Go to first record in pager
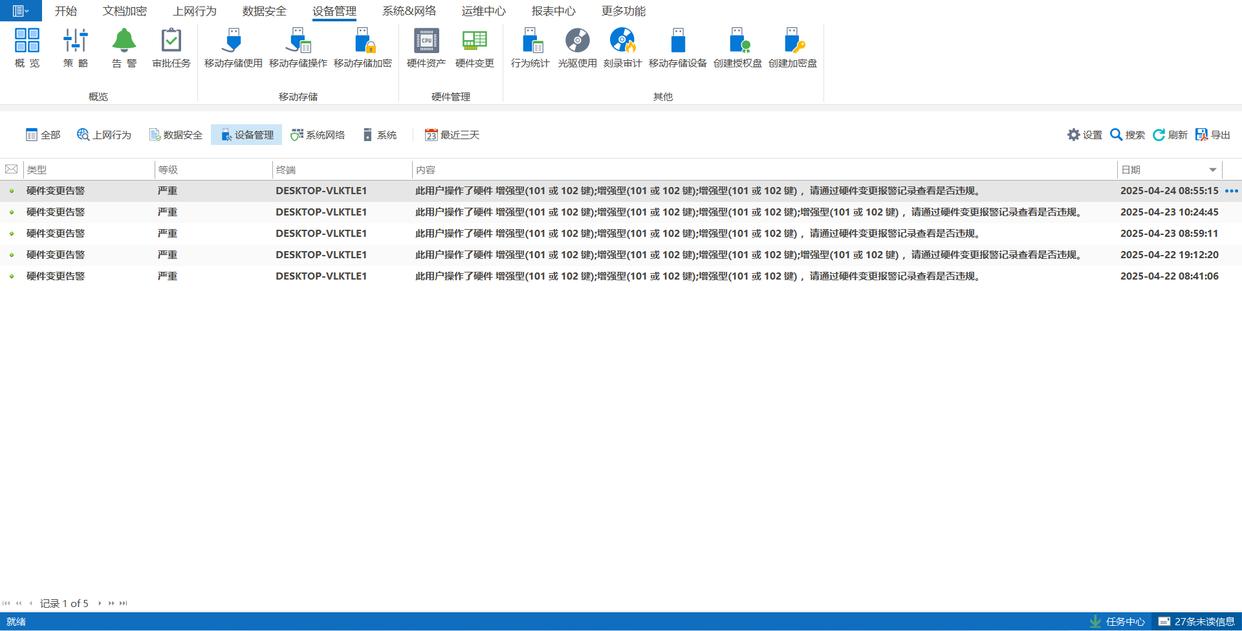 pyautogui.click(x=6, y=604)
